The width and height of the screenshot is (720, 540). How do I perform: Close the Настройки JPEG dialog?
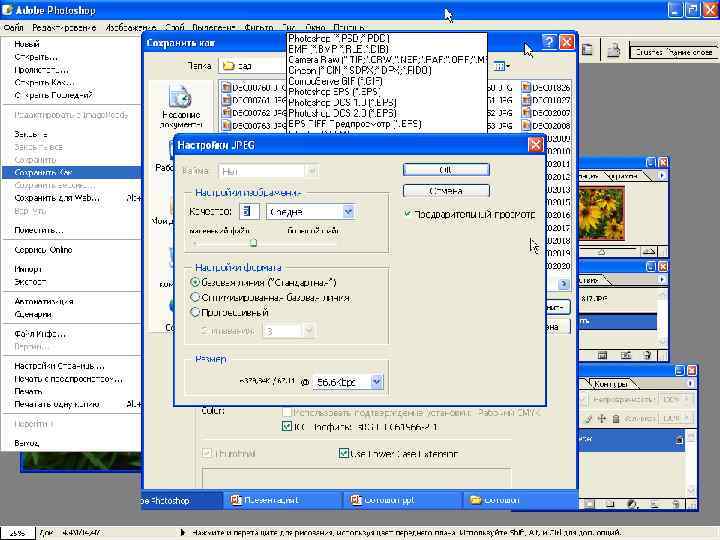tap(535, 145)
